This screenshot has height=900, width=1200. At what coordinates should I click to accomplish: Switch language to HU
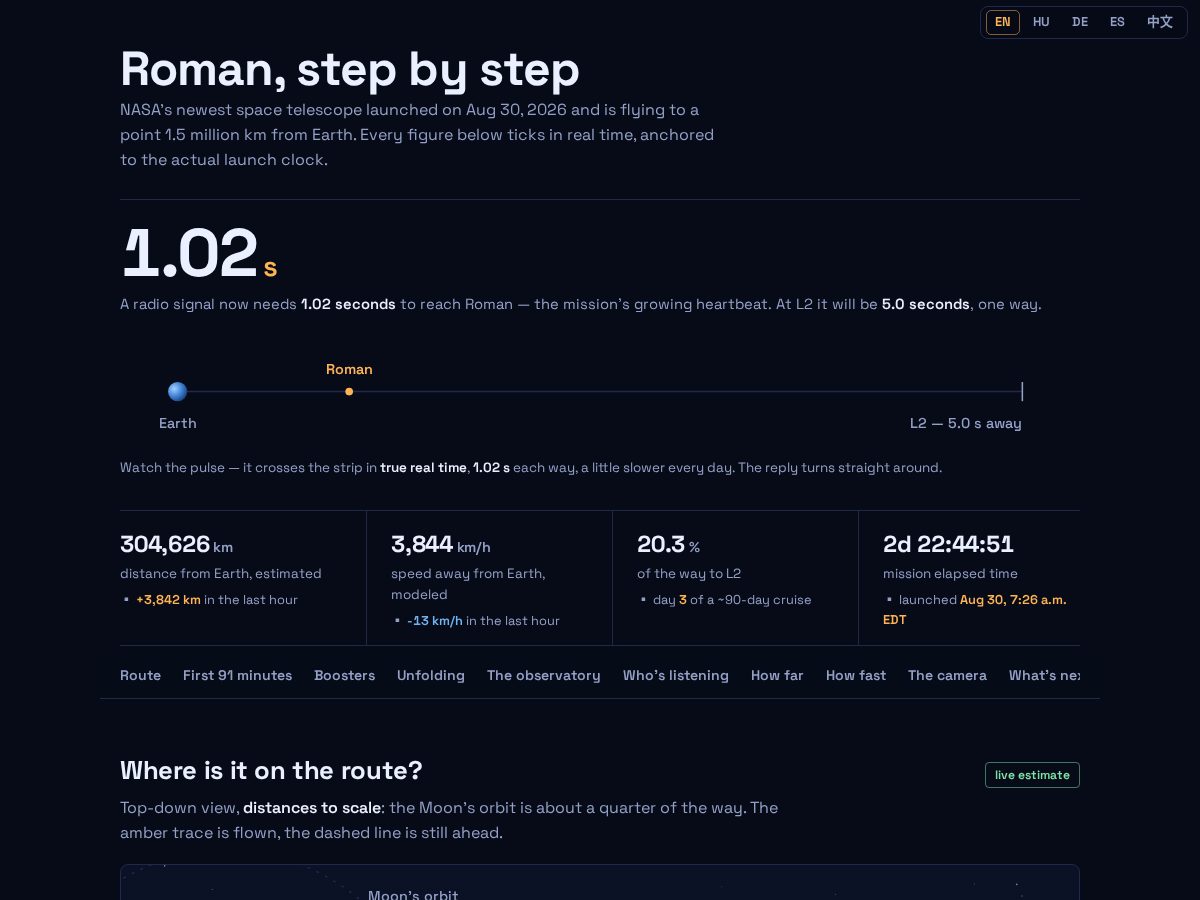tap(1041, 22)
